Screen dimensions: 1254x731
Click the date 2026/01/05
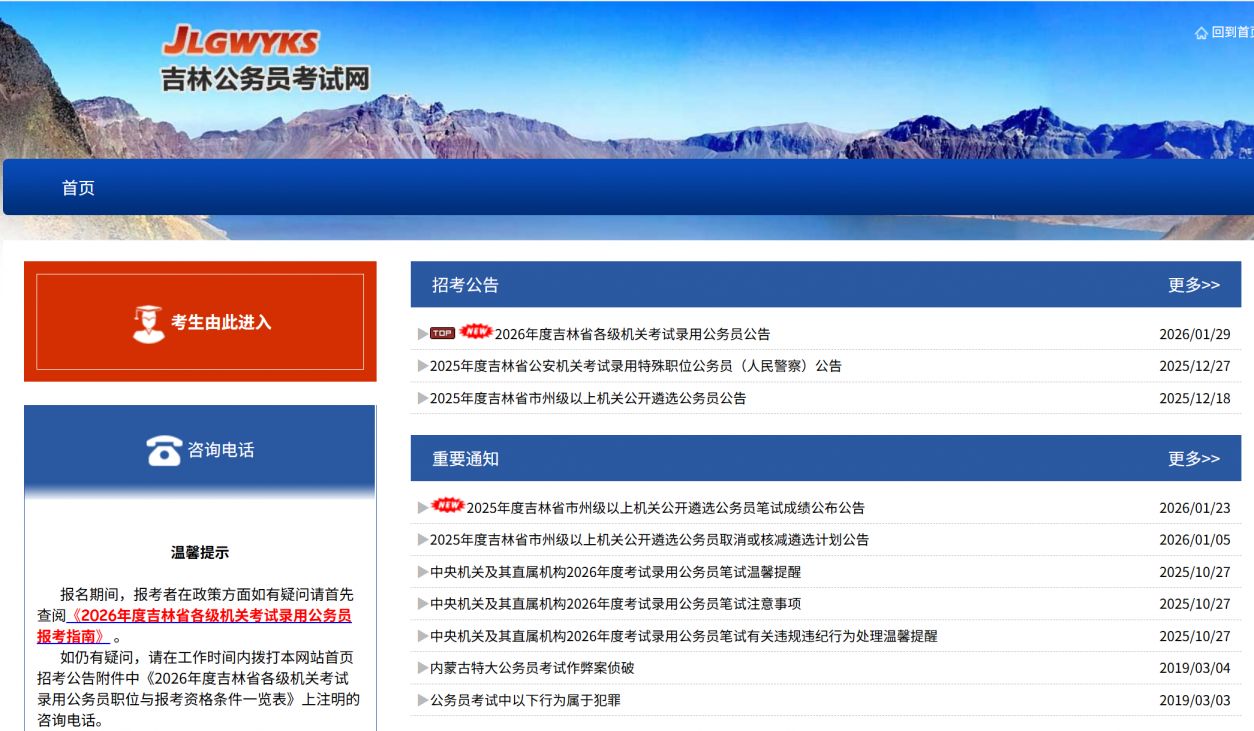pyautogui.click(x=1195, y=540)
